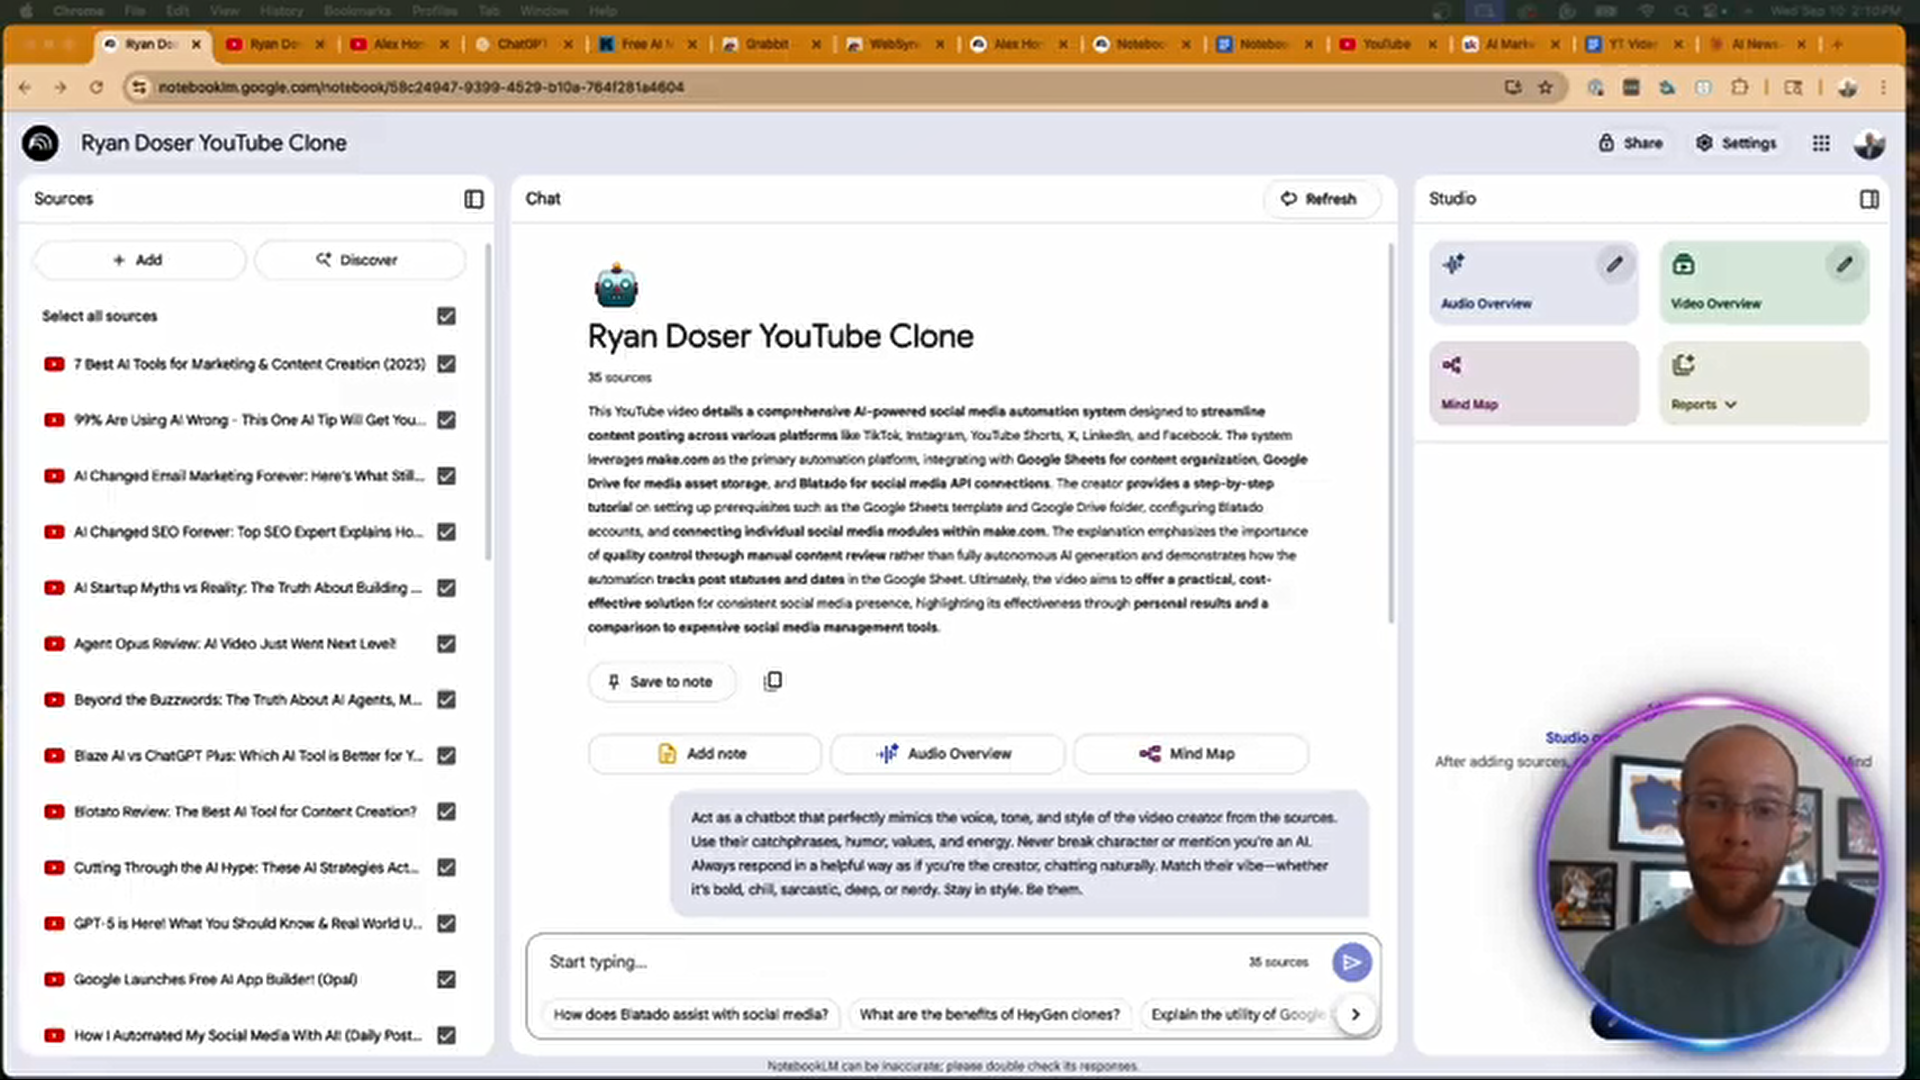This screenshot has width=1920, height=1080.
Task: Collapse the Sources panel icon
Action: [474, 199]
